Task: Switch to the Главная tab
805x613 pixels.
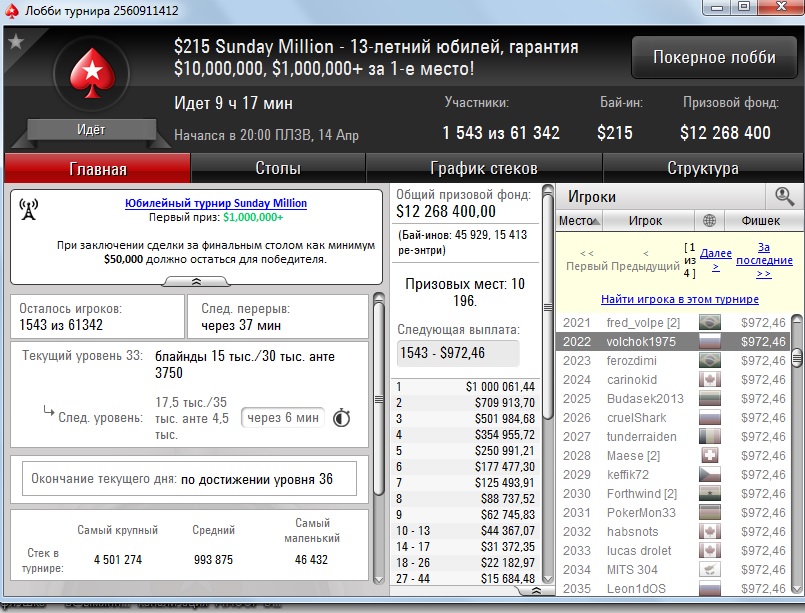Action: point(98,168)
